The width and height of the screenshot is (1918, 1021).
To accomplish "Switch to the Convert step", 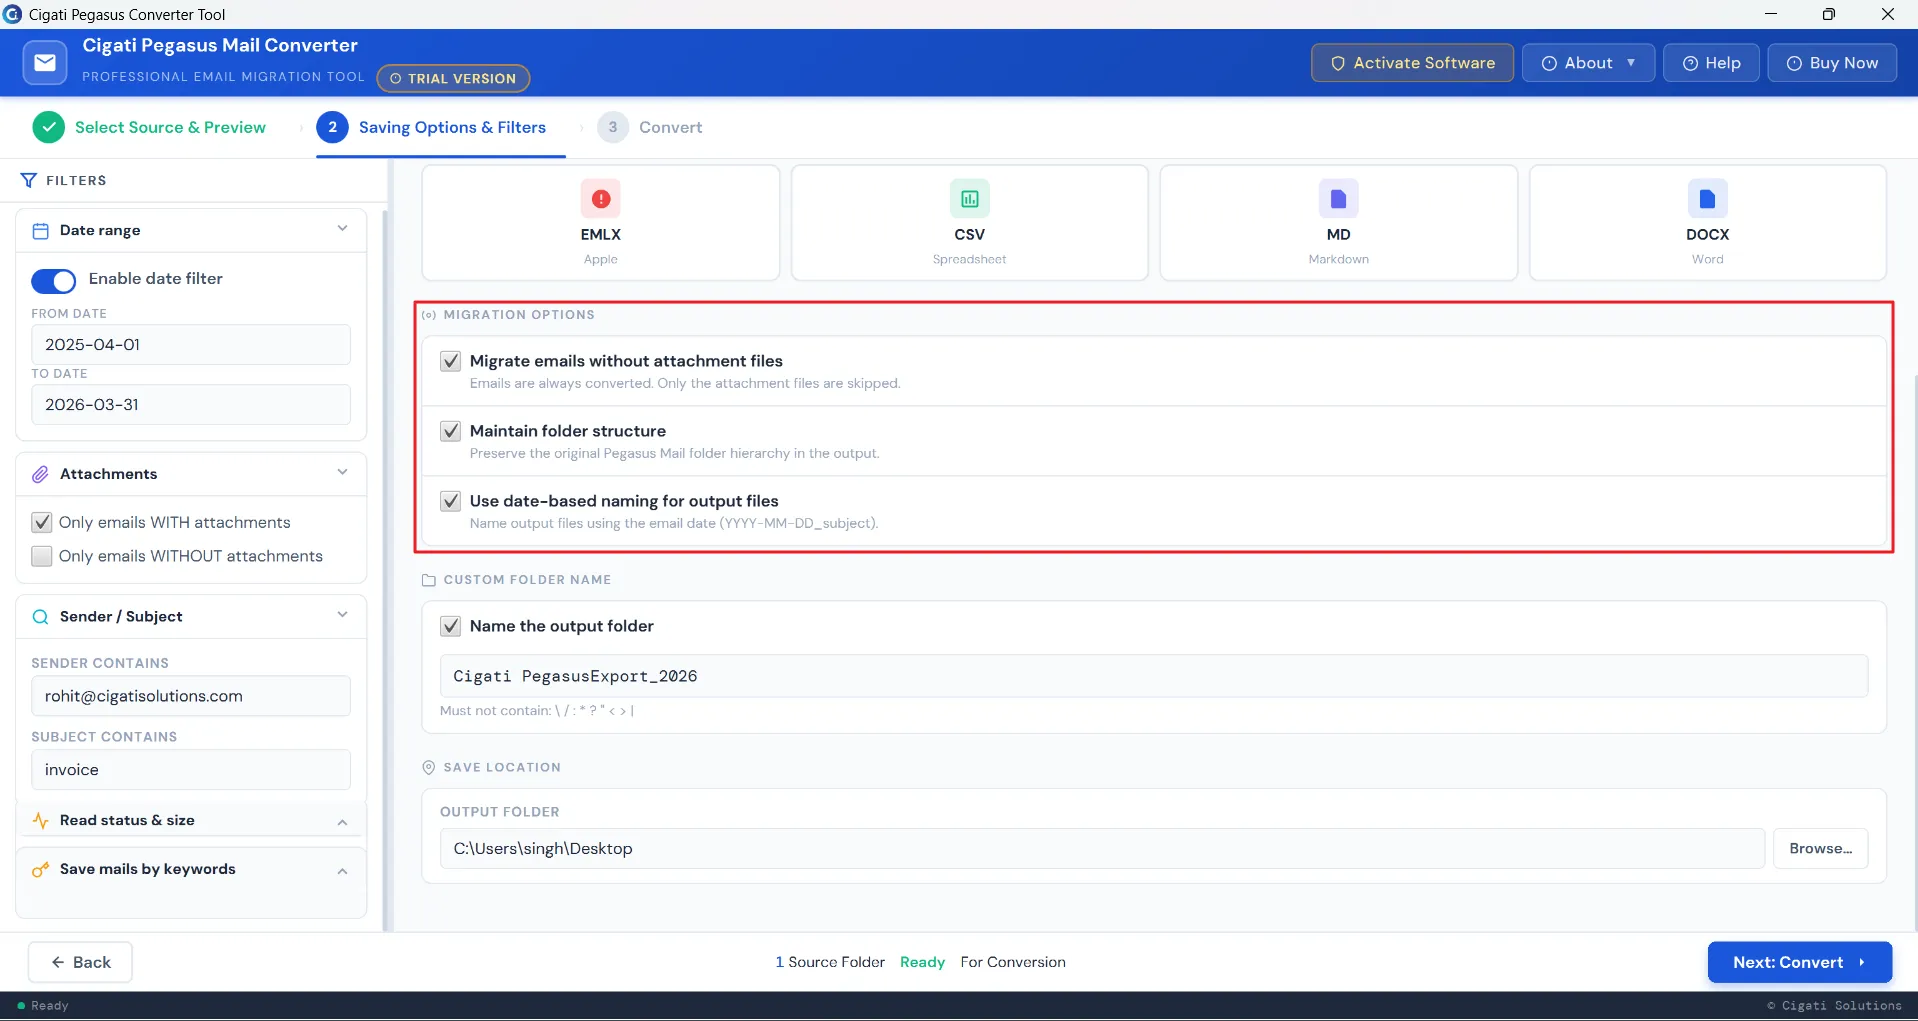I will coord(650,127).
